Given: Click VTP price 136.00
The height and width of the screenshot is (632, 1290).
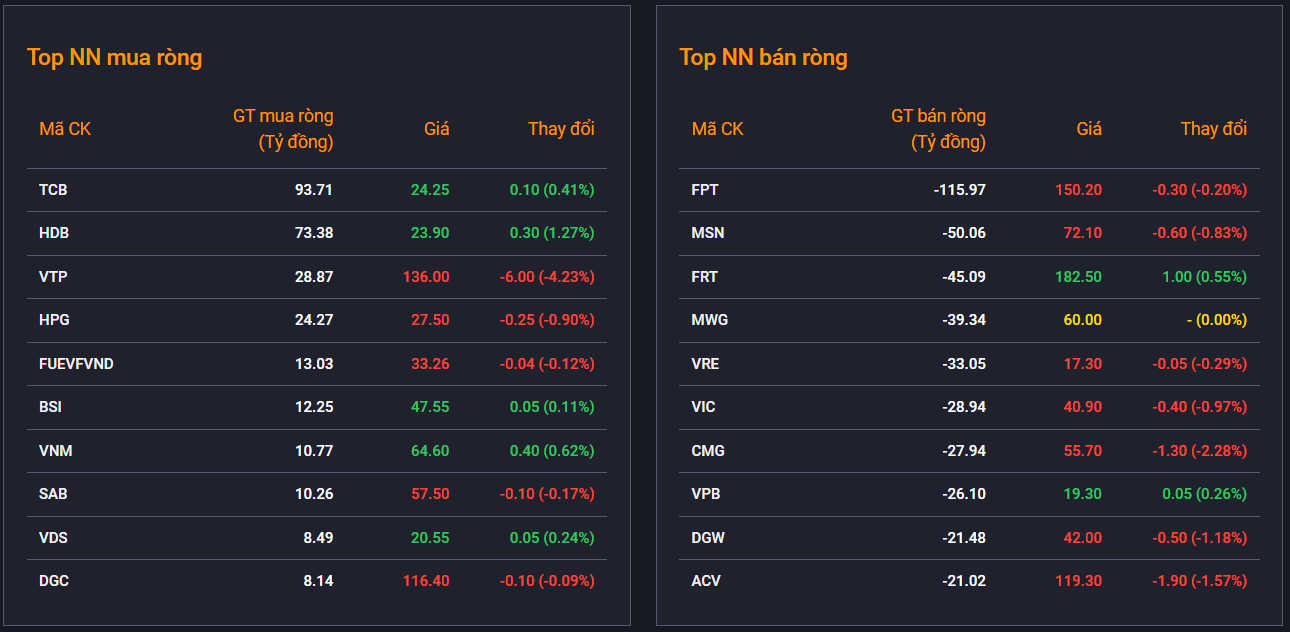Looking at the screenshot, I should click(x=426, y=277).
